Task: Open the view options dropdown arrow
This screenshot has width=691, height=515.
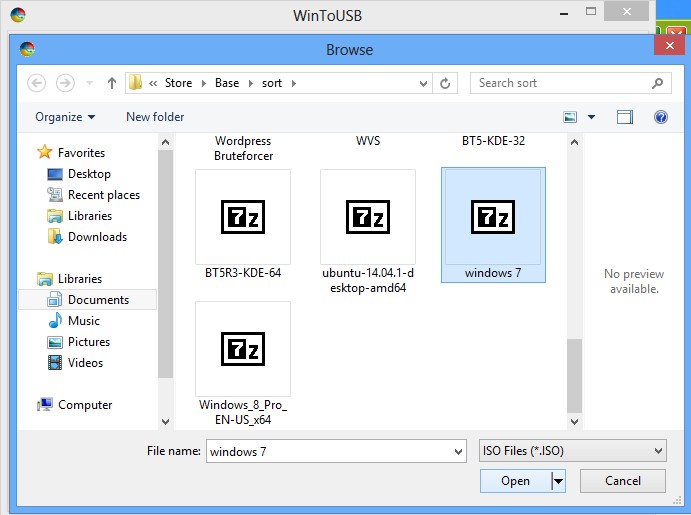Action: 591,117
